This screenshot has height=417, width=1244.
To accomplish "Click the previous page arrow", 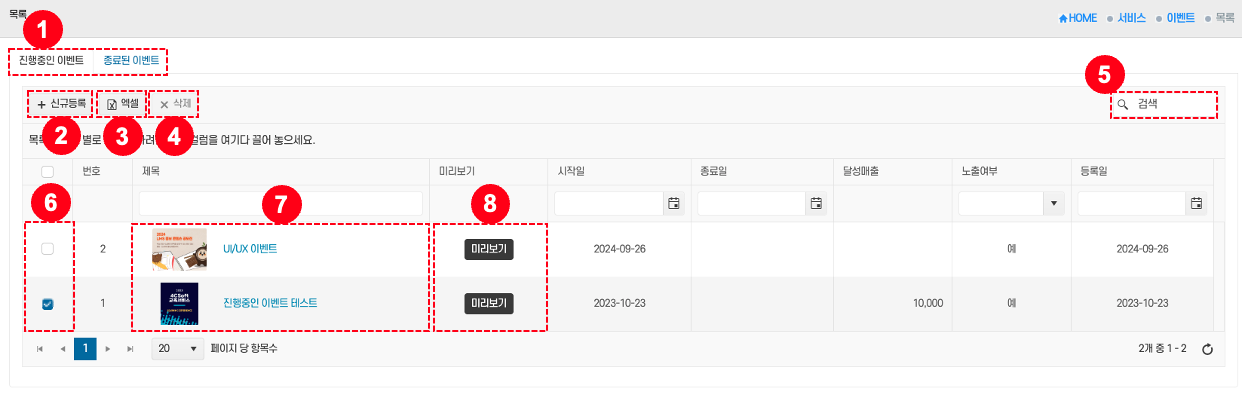I will [62, 349].
